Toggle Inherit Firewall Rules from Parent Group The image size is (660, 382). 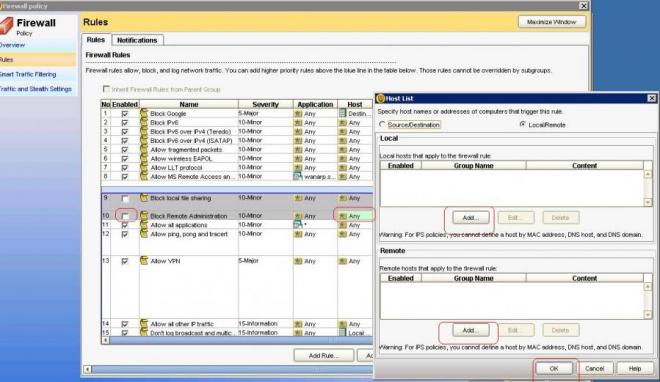(x=106, y=89)
